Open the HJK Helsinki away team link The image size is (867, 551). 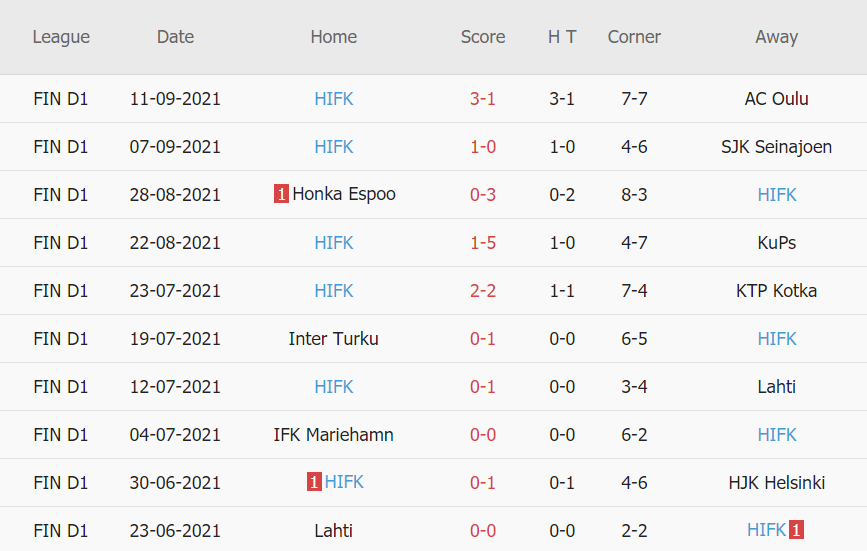(x=777, y=482)
